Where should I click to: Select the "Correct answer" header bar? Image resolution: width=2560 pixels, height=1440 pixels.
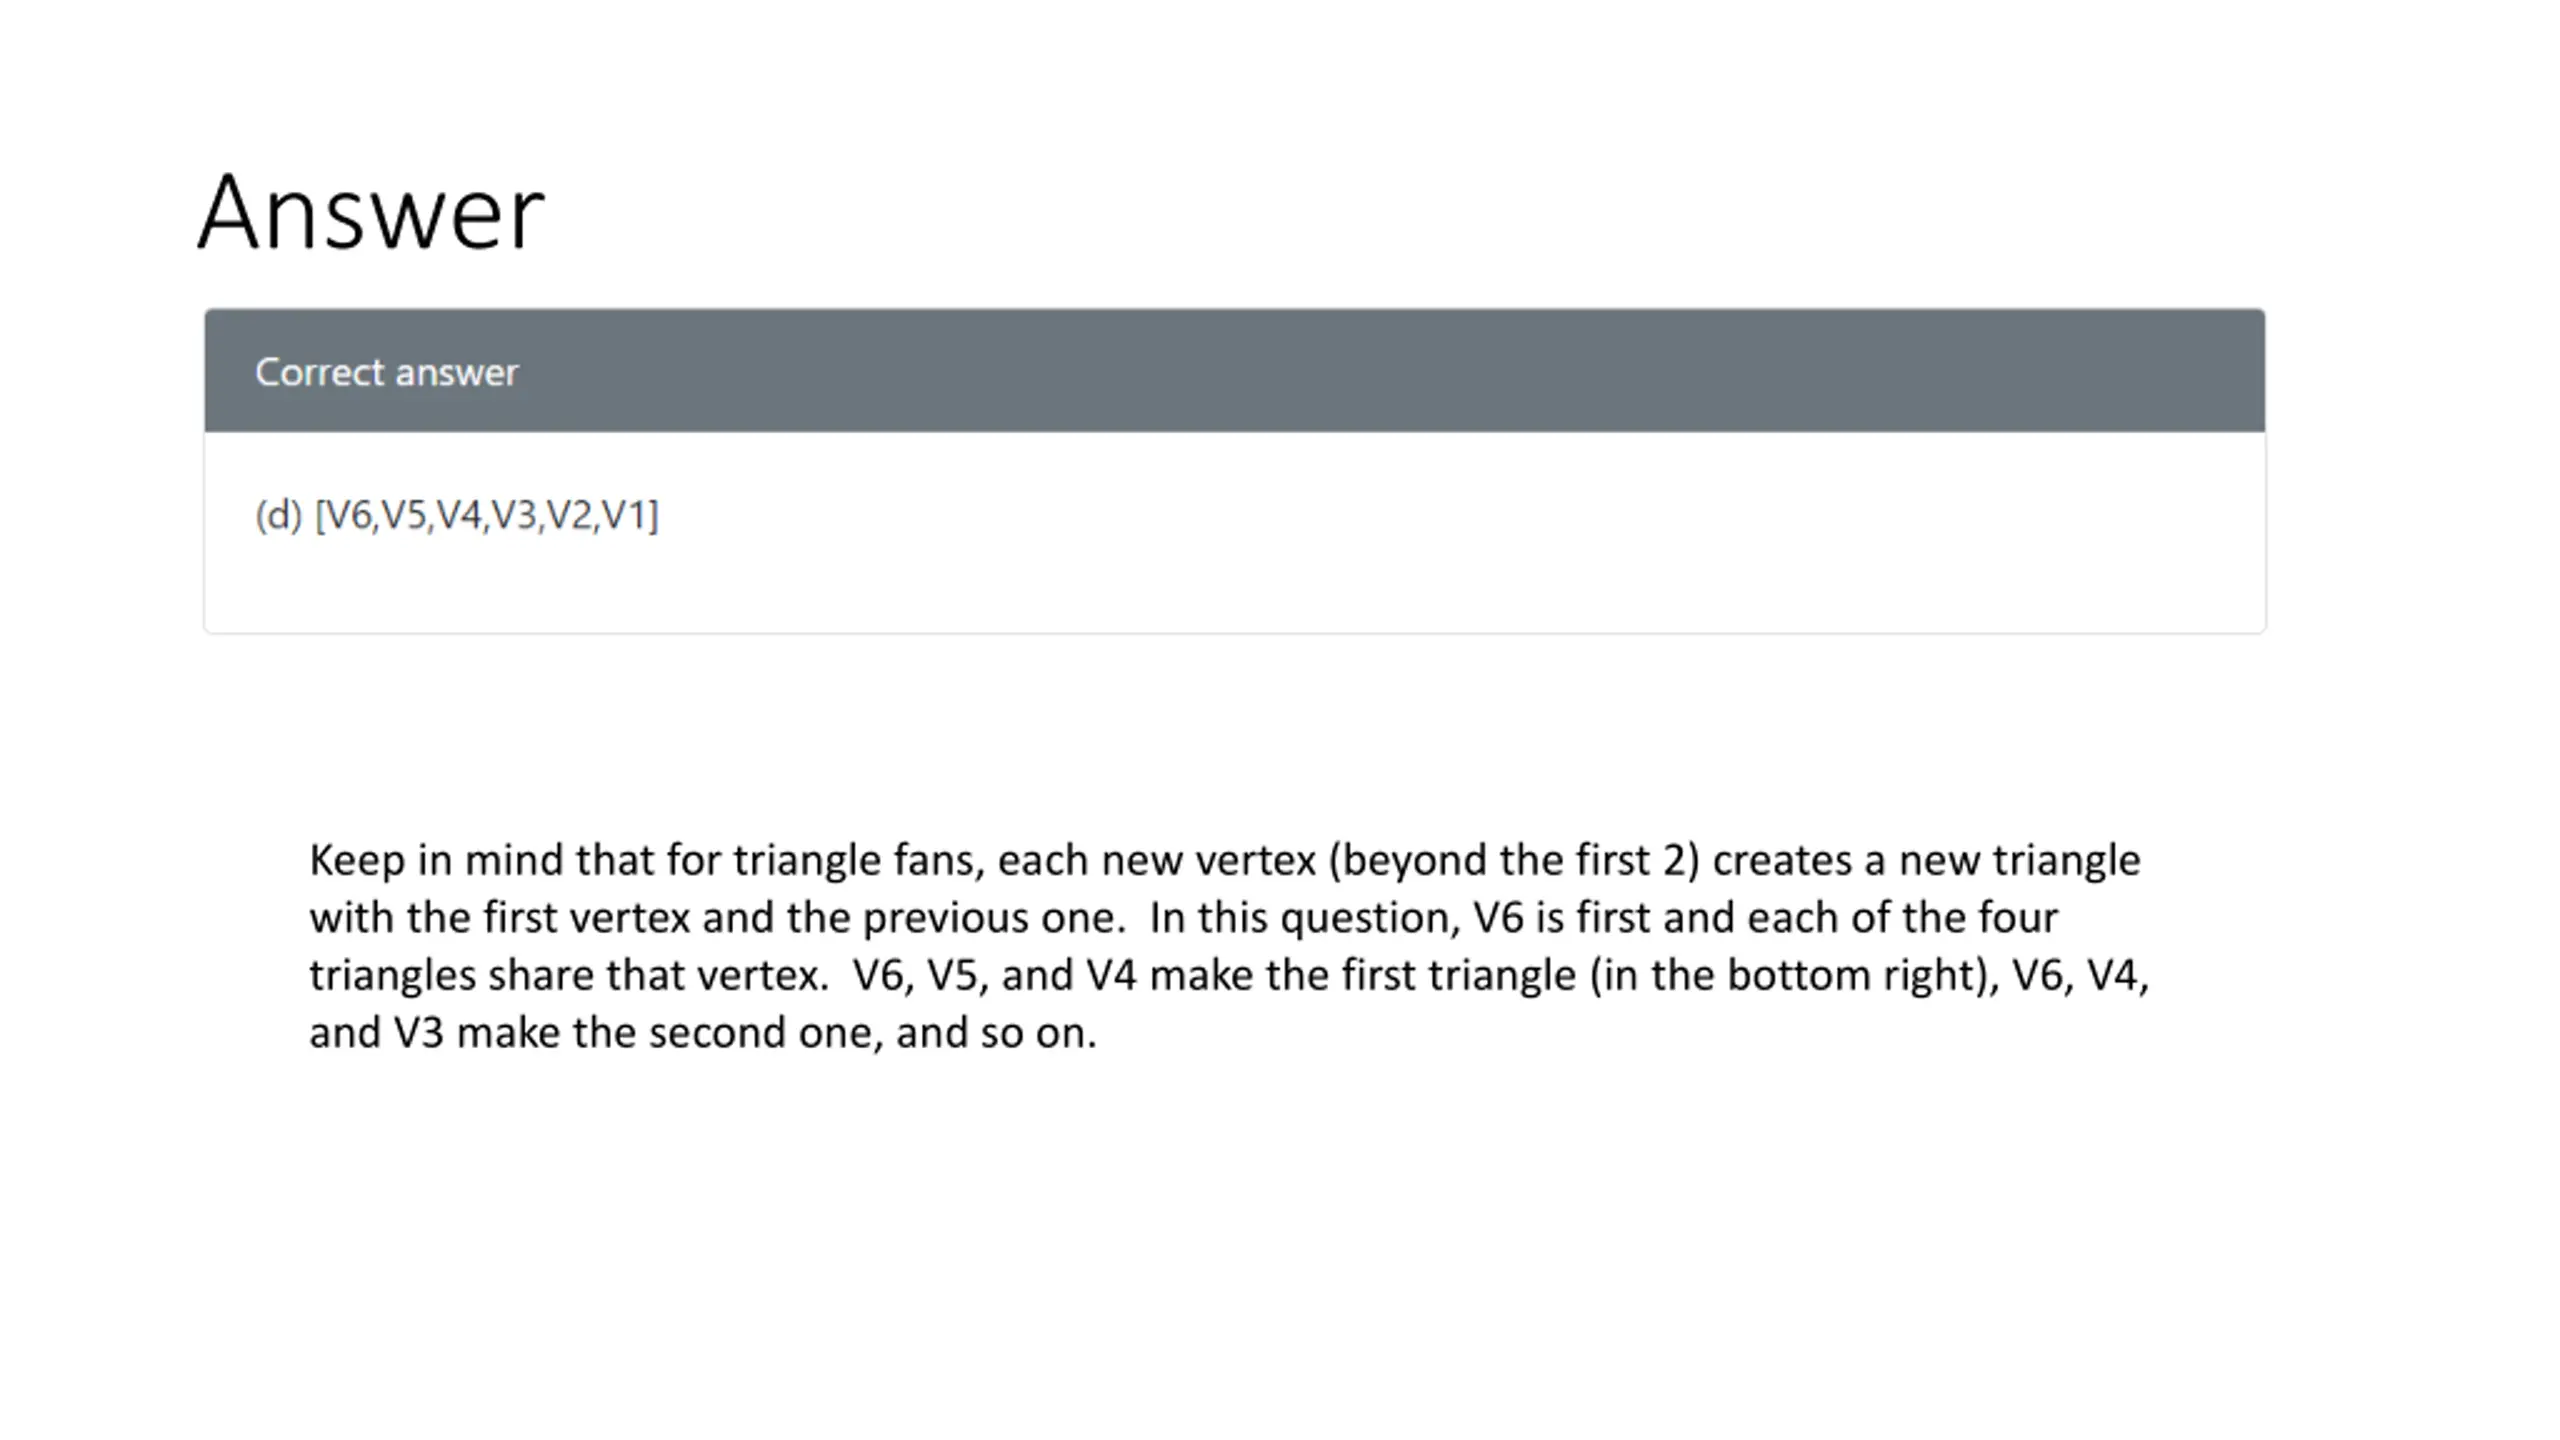1235,371
